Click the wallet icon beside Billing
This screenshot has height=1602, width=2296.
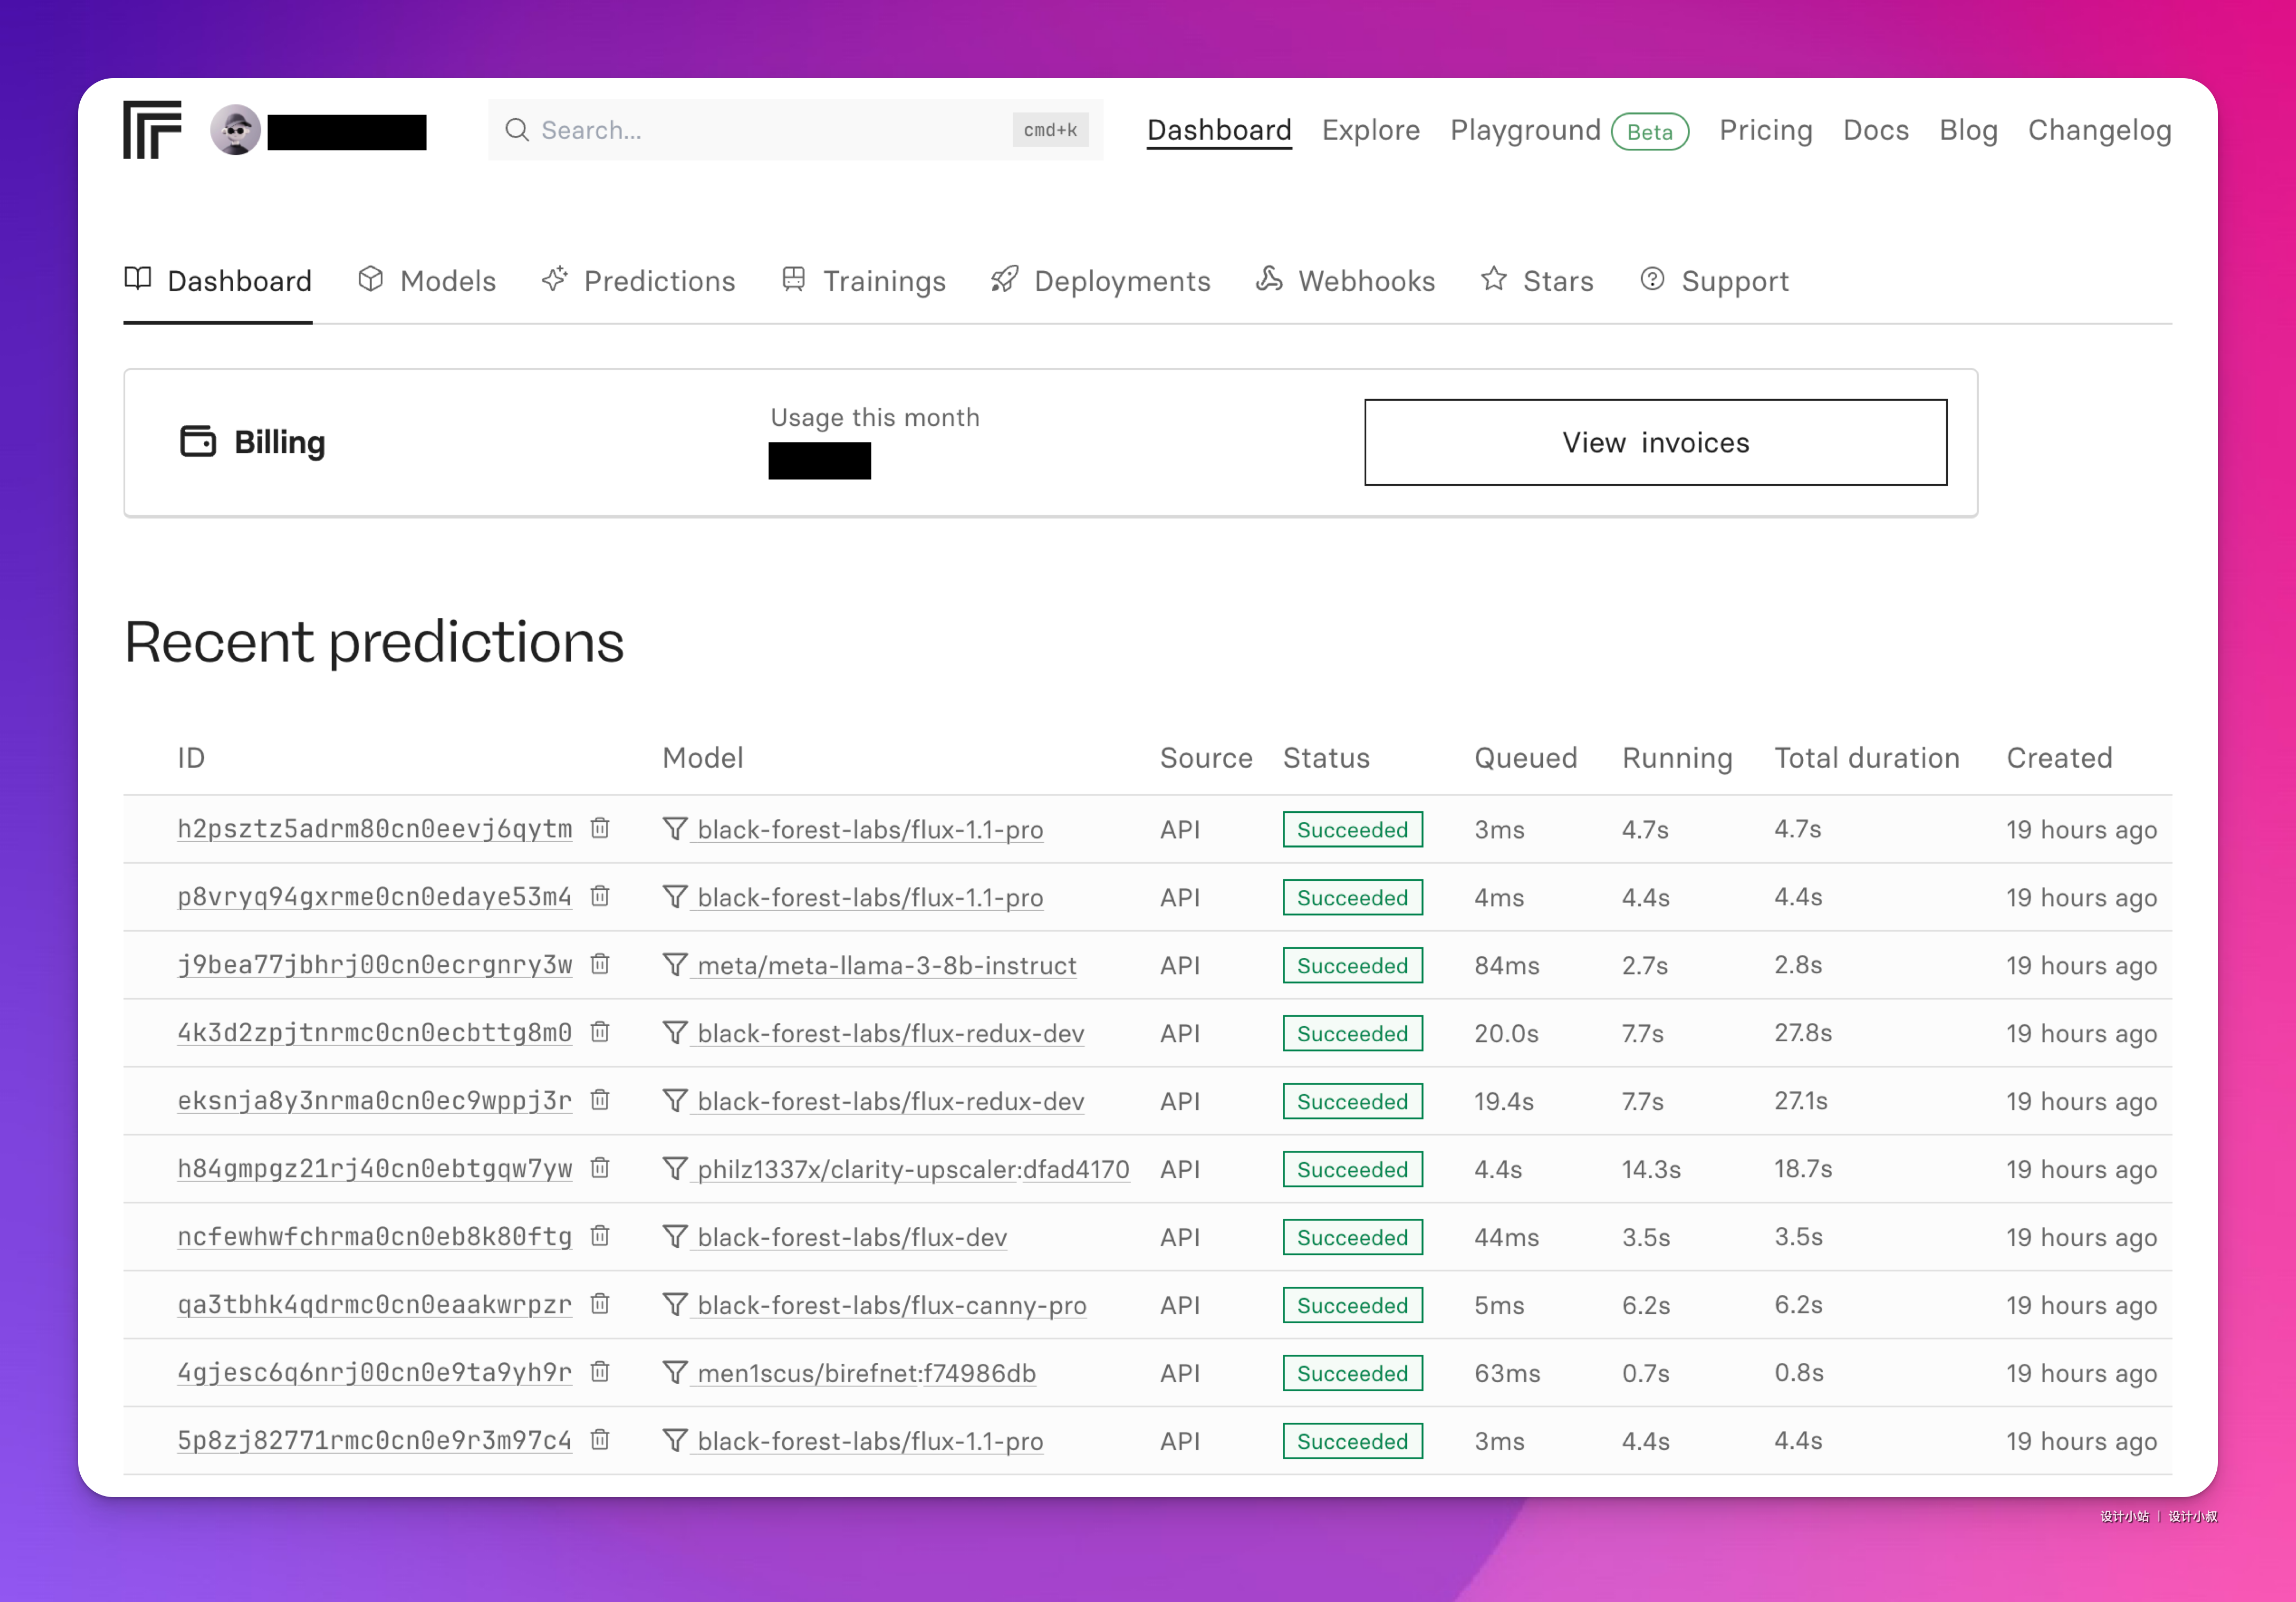point(198,441)
